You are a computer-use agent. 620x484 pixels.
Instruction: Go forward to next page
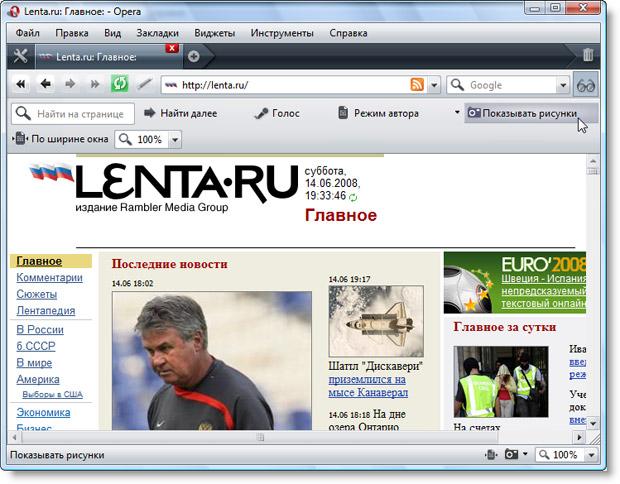pos(70,84)
